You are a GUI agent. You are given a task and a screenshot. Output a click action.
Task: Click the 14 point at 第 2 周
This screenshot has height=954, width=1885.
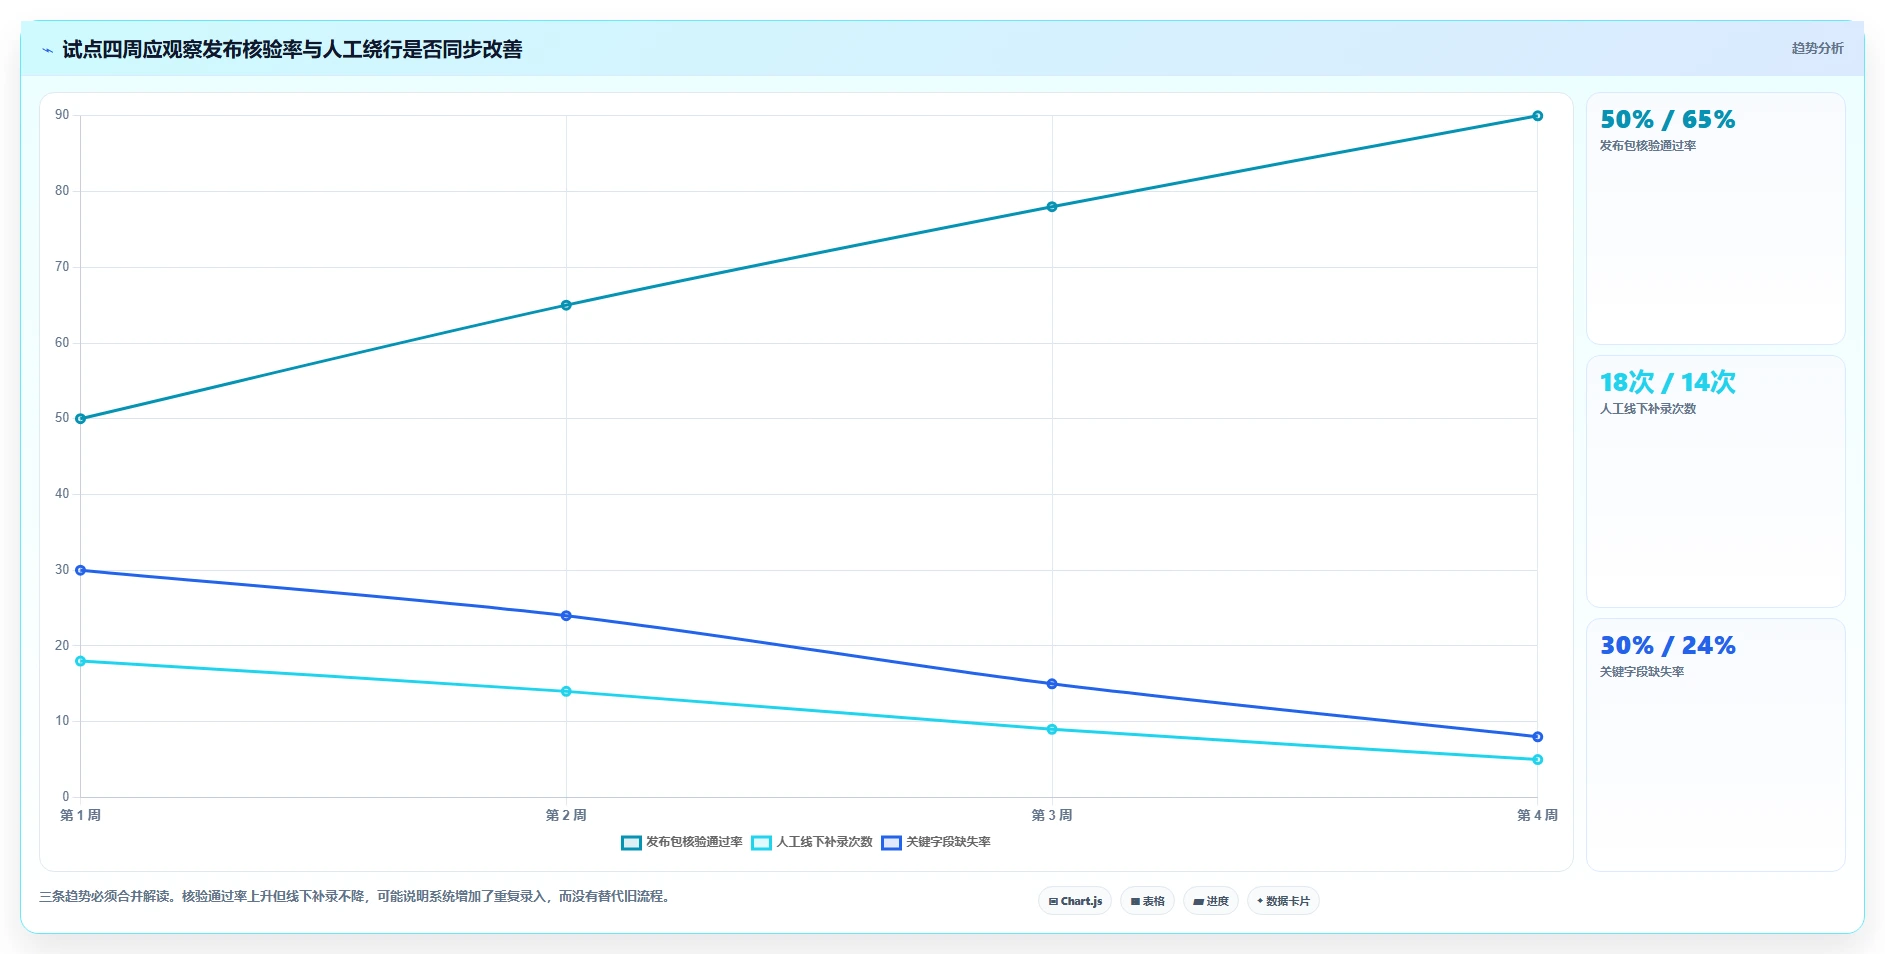(566, 691)
